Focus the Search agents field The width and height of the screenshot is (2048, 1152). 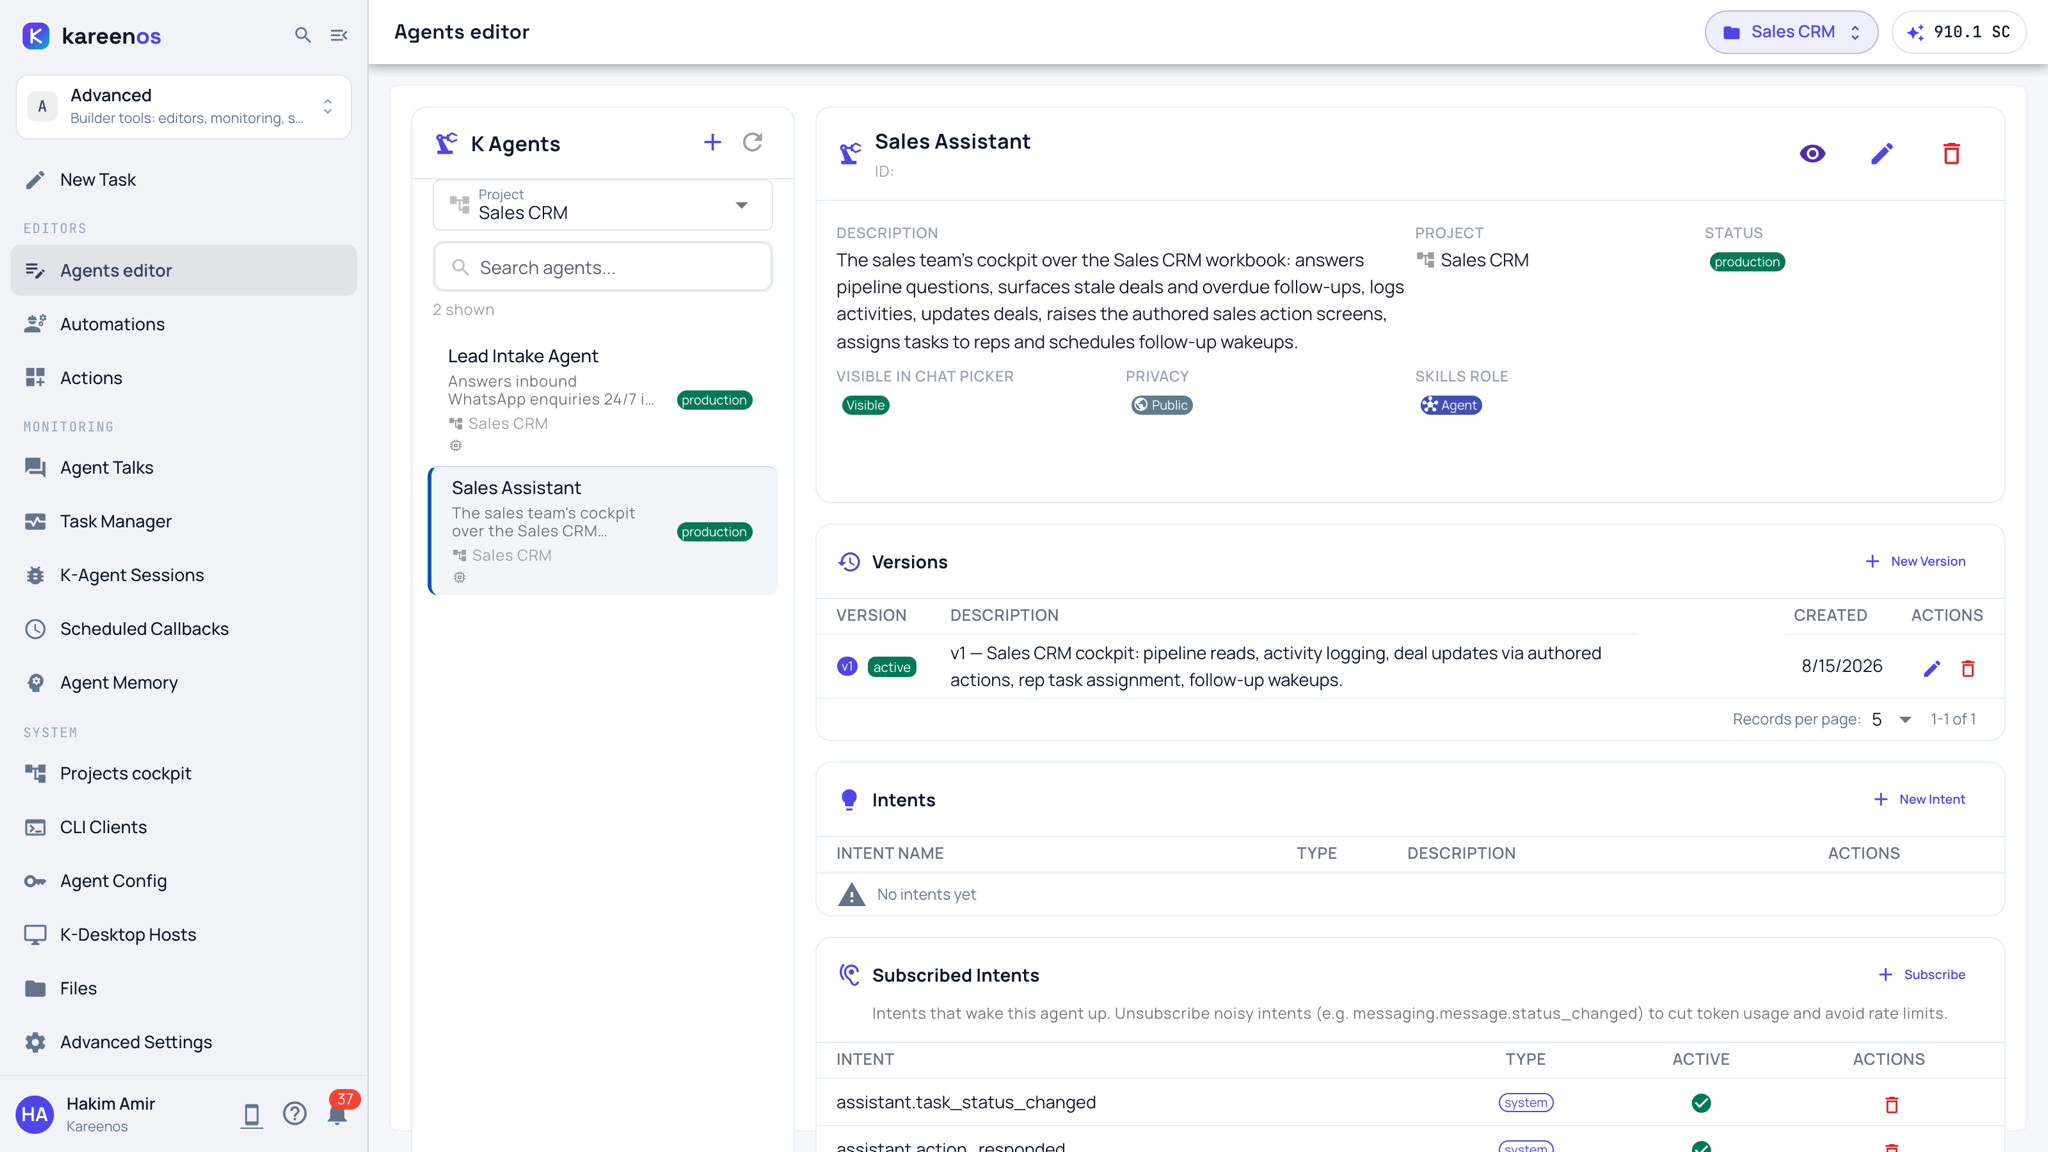click(x=603, y=267)
